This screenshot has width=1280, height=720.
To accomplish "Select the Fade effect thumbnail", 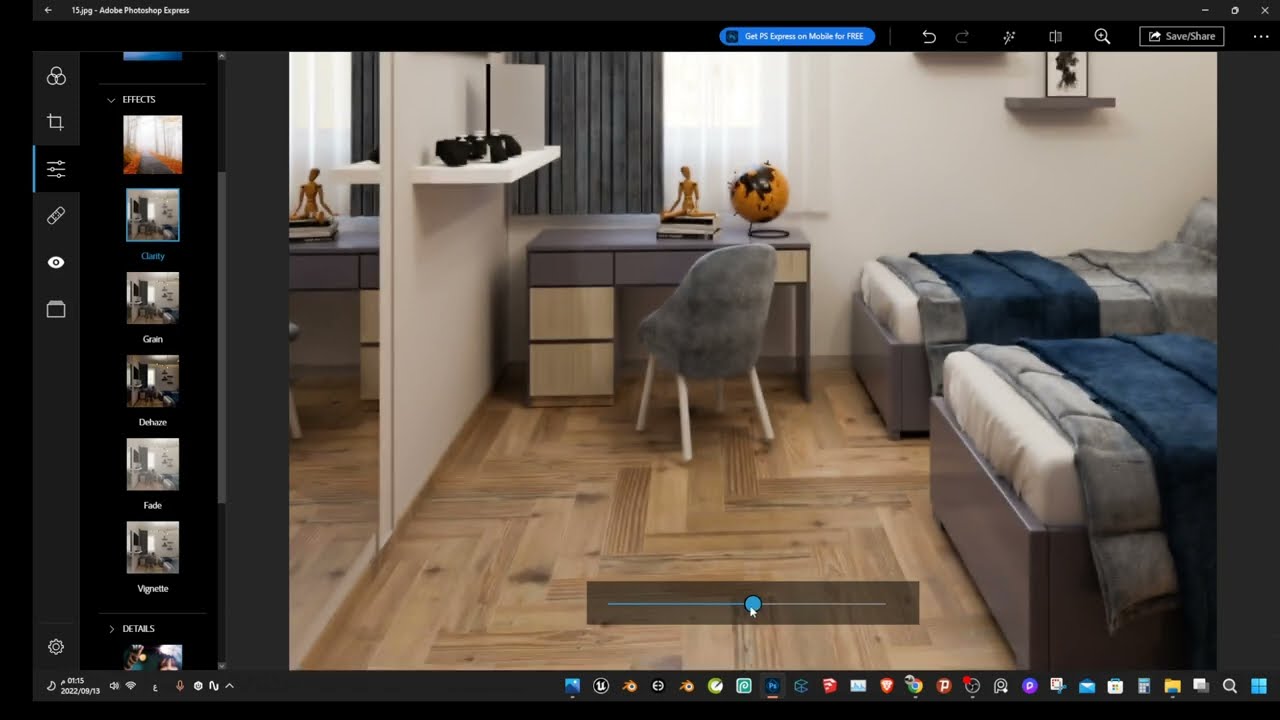I will click(x=153, y=464).
